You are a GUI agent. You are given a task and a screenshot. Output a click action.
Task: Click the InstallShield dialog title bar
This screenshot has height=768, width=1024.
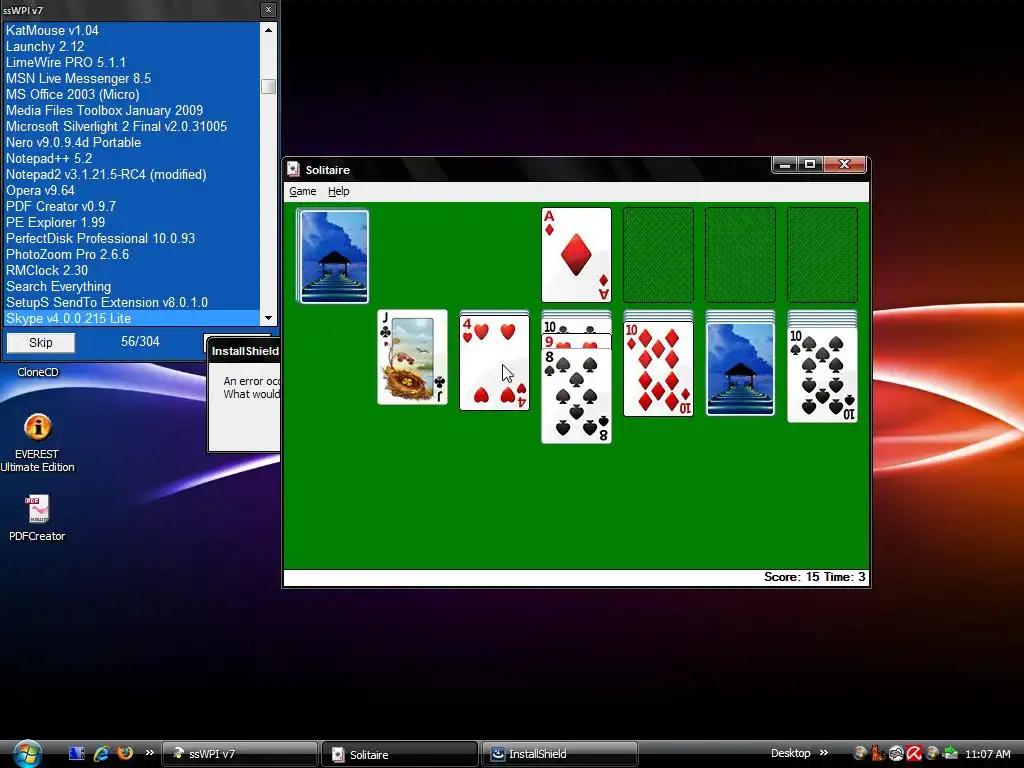tap(244, 351)
